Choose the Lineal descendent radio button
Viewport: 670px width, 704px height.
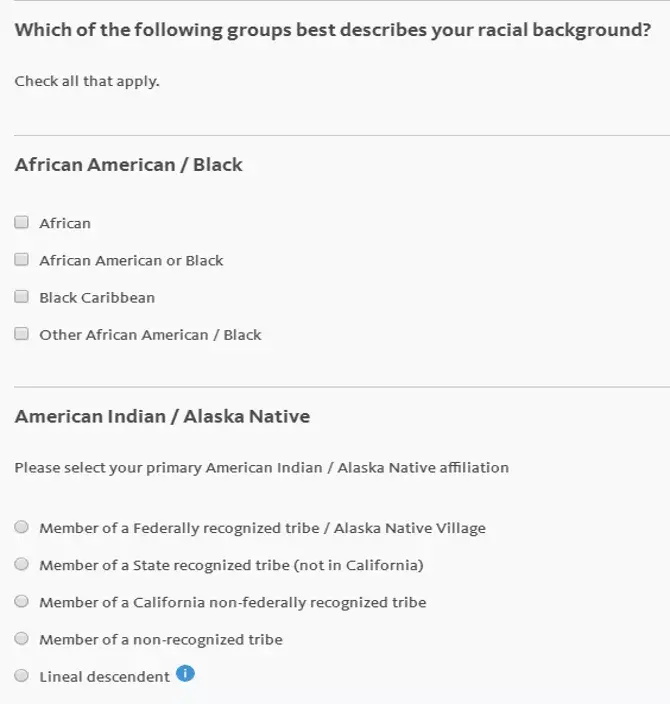[22, 676]
